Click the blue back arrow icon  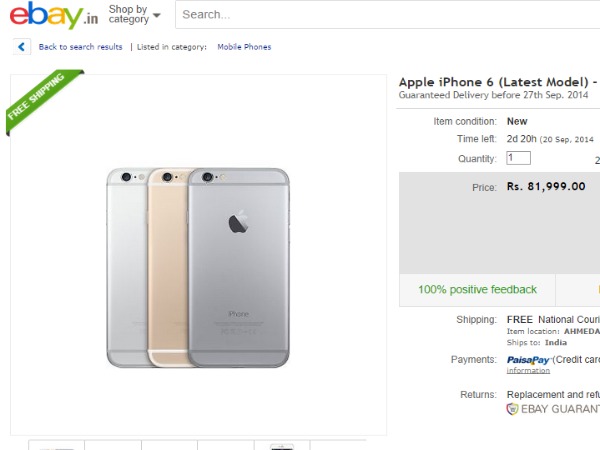pos(22,47)
